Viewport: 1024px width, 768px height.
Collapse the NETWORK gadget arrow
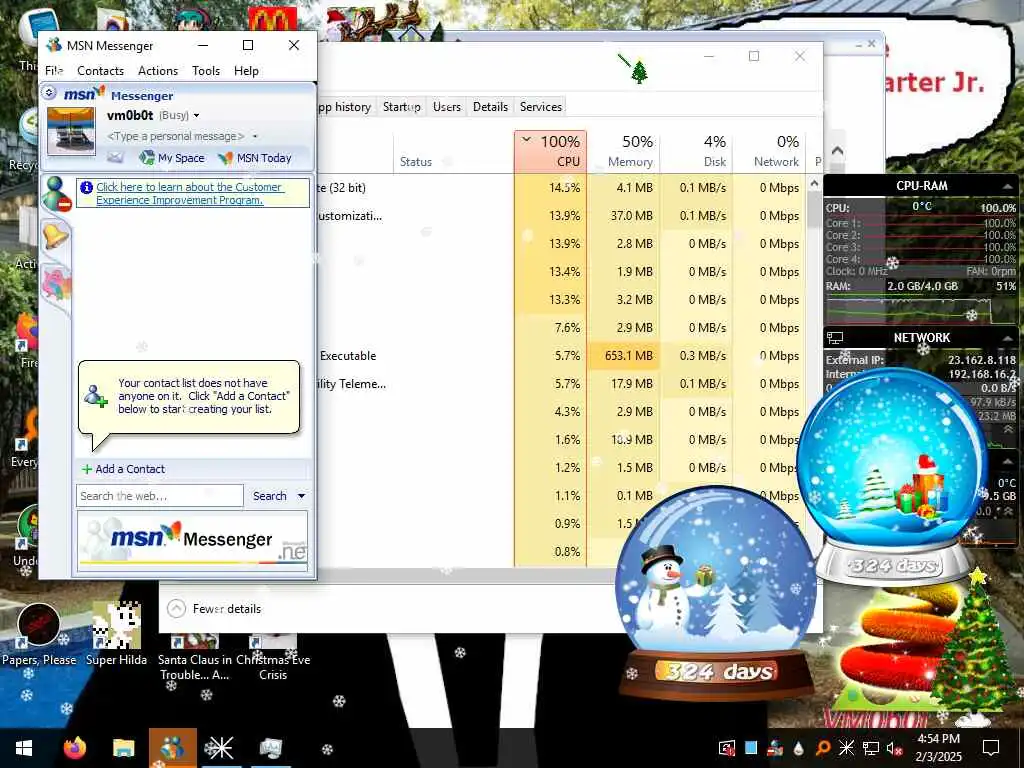click(x=1008, y=338)
